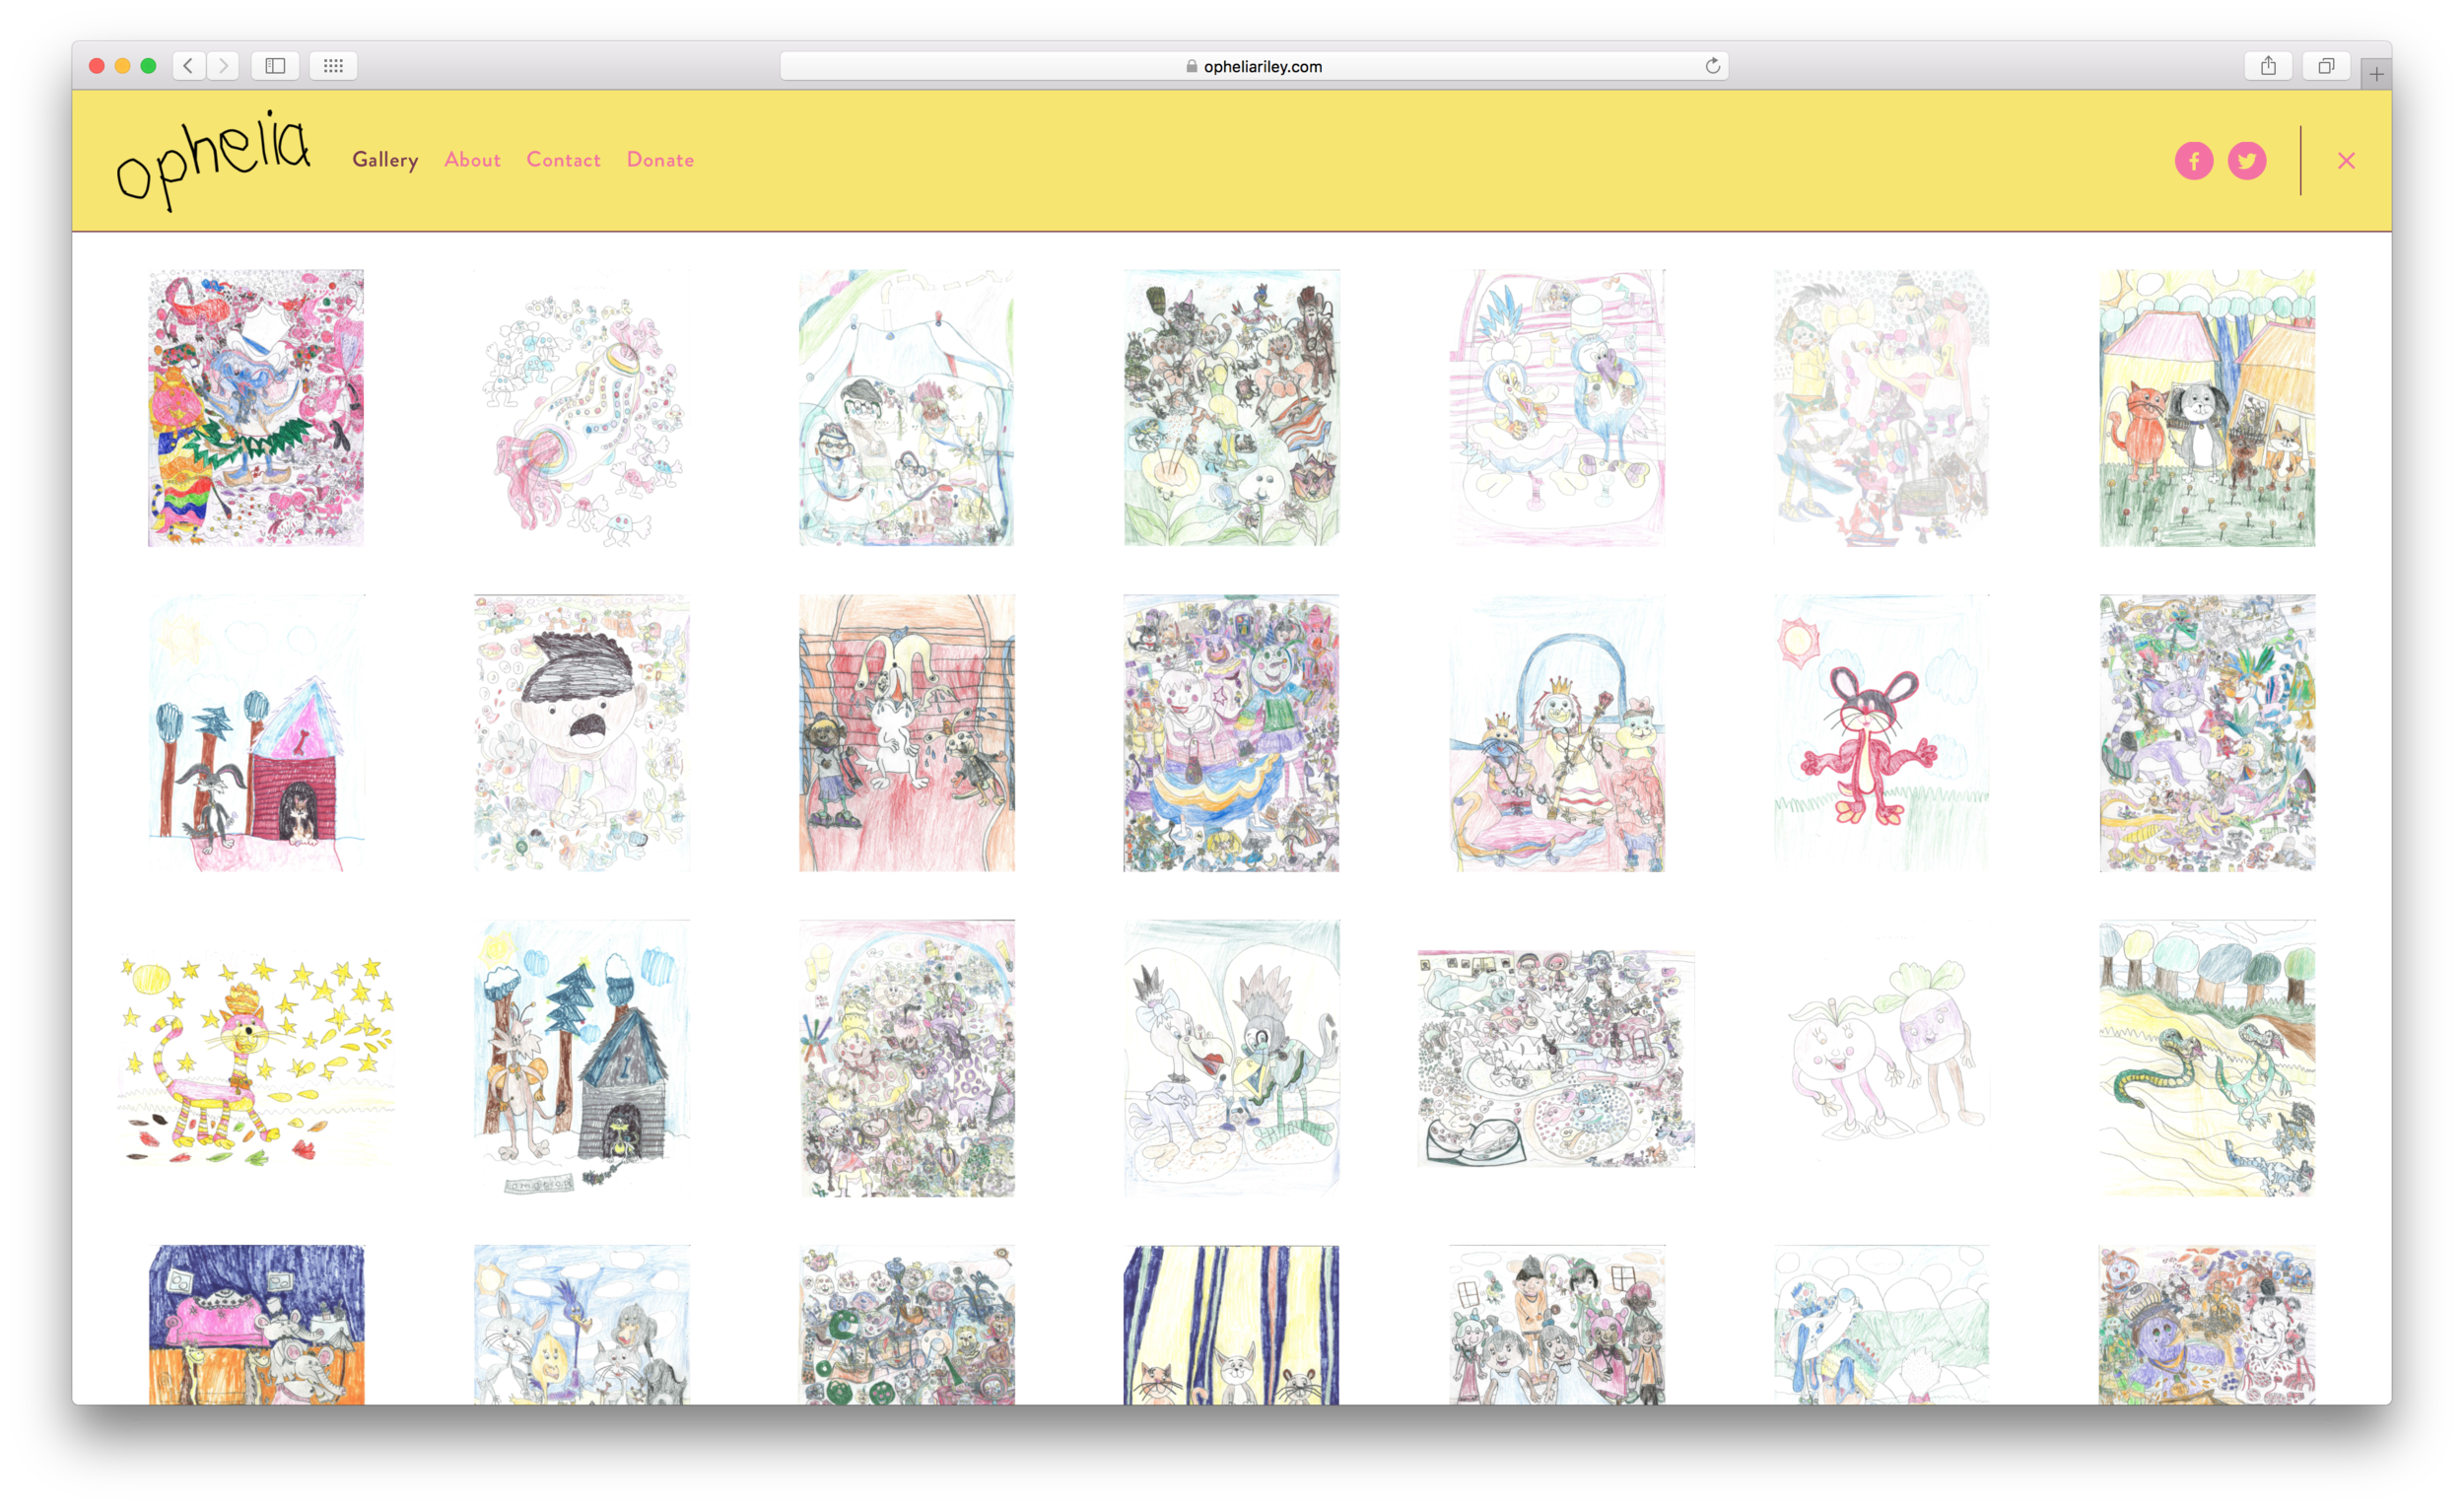Open the two turnip characters drawing
This screenshot has width=2464, height=1508.
coord(1881,1059)
